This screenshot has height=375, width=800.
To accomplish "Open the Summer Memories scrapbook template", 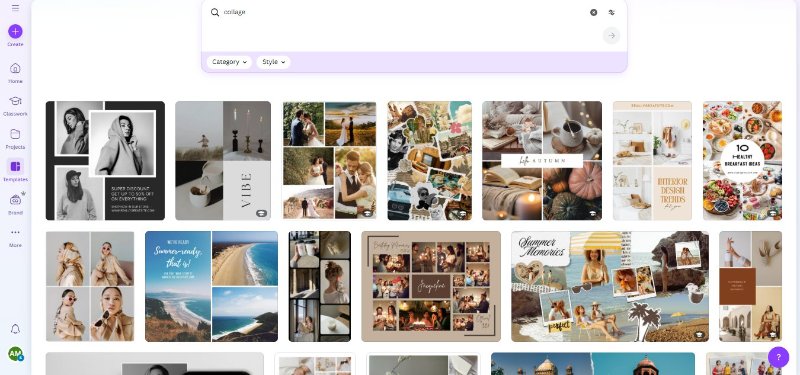I will point(610,286).
